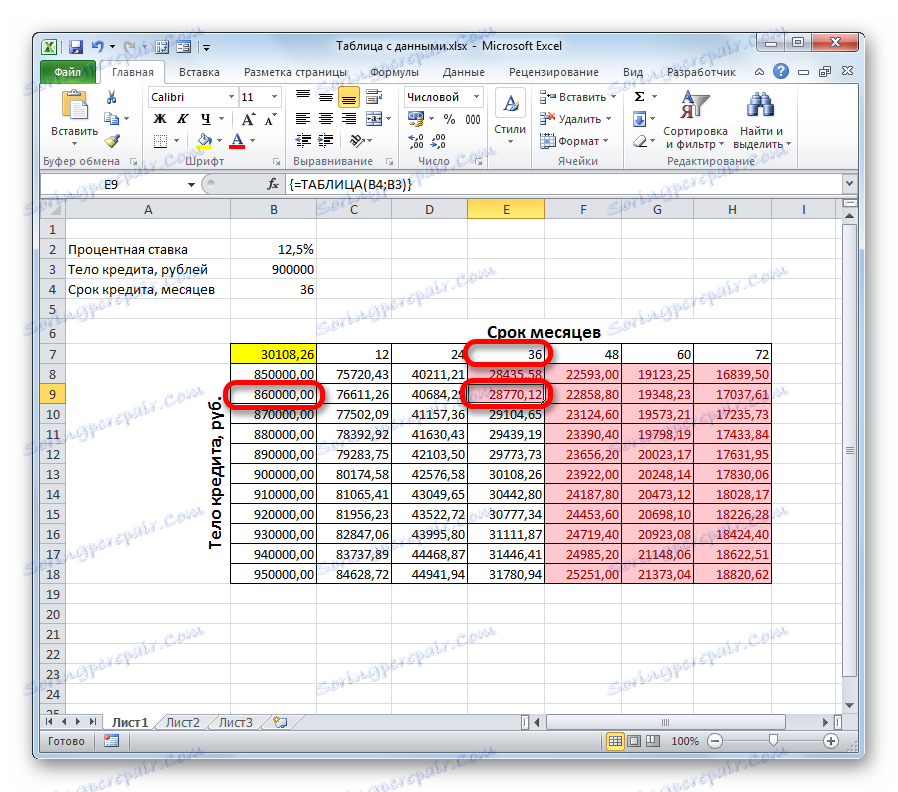Customize Quick Access Toolbar dropdown
Screen dimensions: 898x792
206,48
